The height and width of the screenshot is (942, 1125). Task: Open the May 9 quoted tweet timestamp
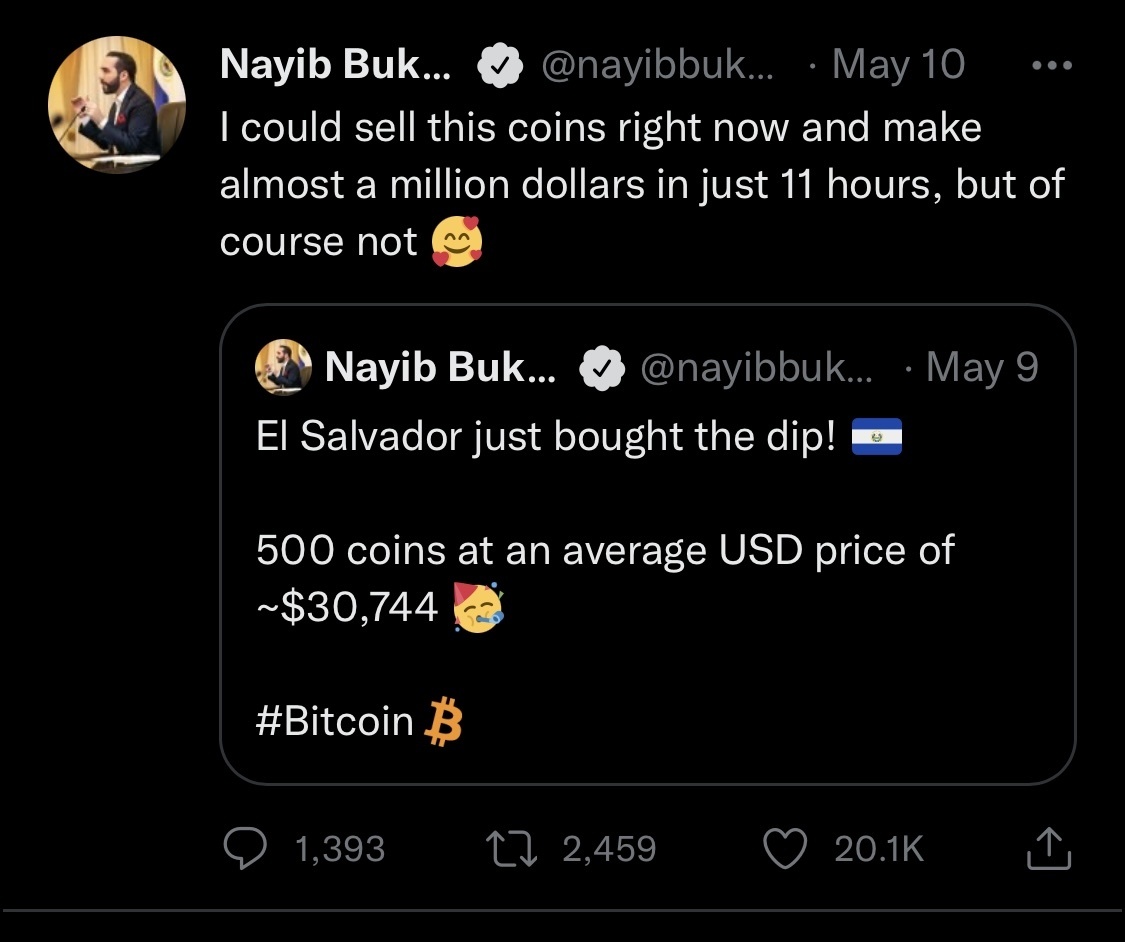(x=981, y=369)
